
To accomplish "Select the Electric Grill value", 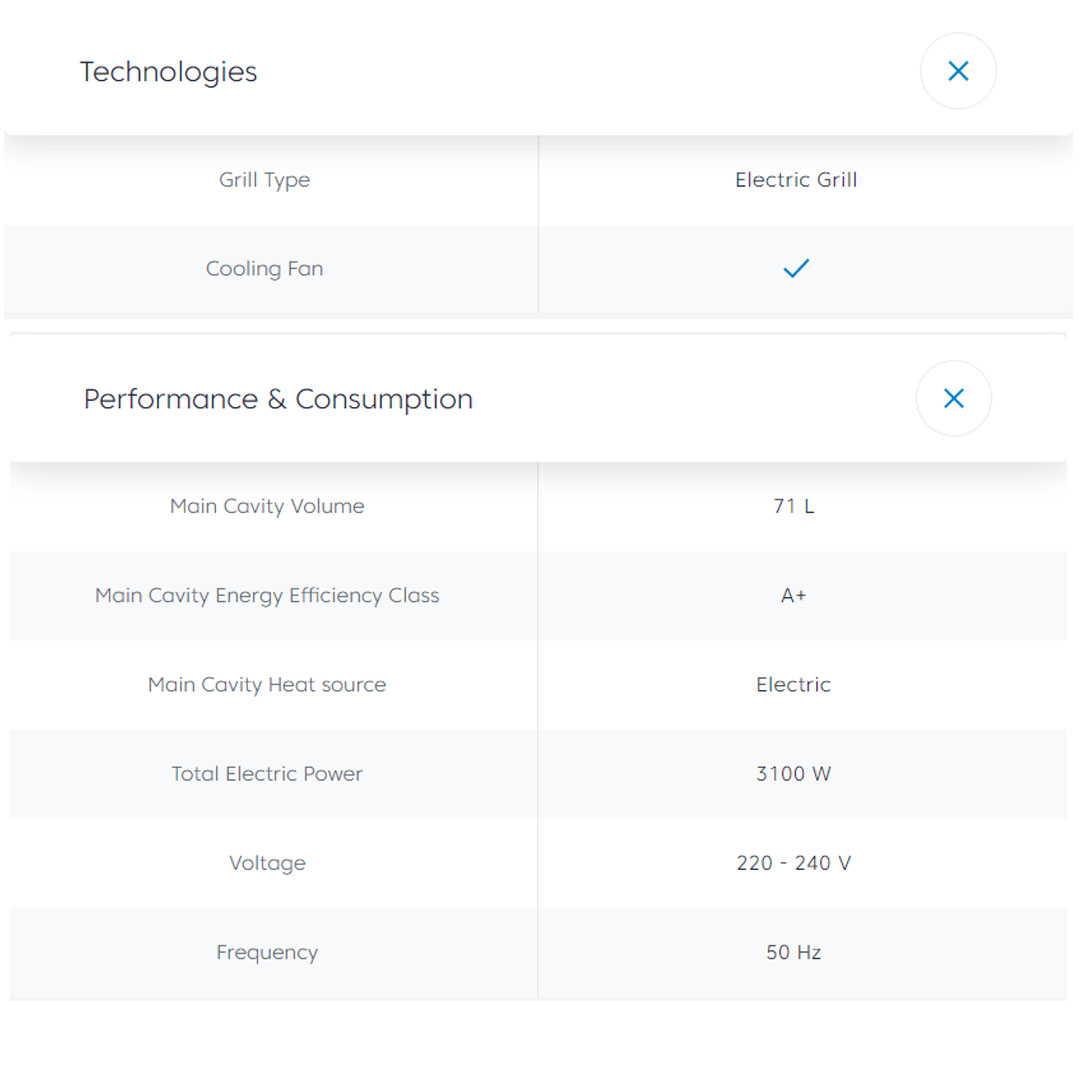I will [796, 180].
